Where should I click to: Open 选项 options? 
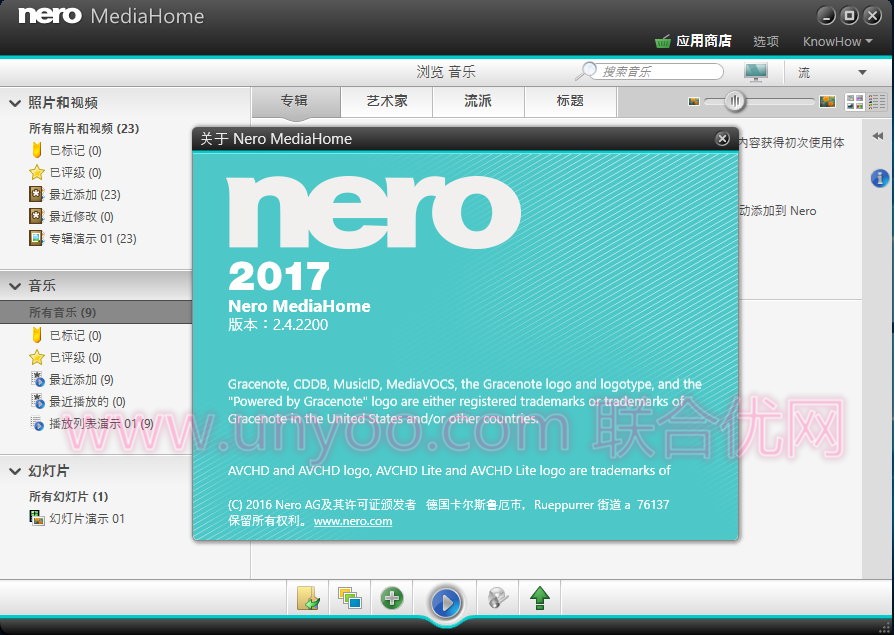tap(765, 41)
